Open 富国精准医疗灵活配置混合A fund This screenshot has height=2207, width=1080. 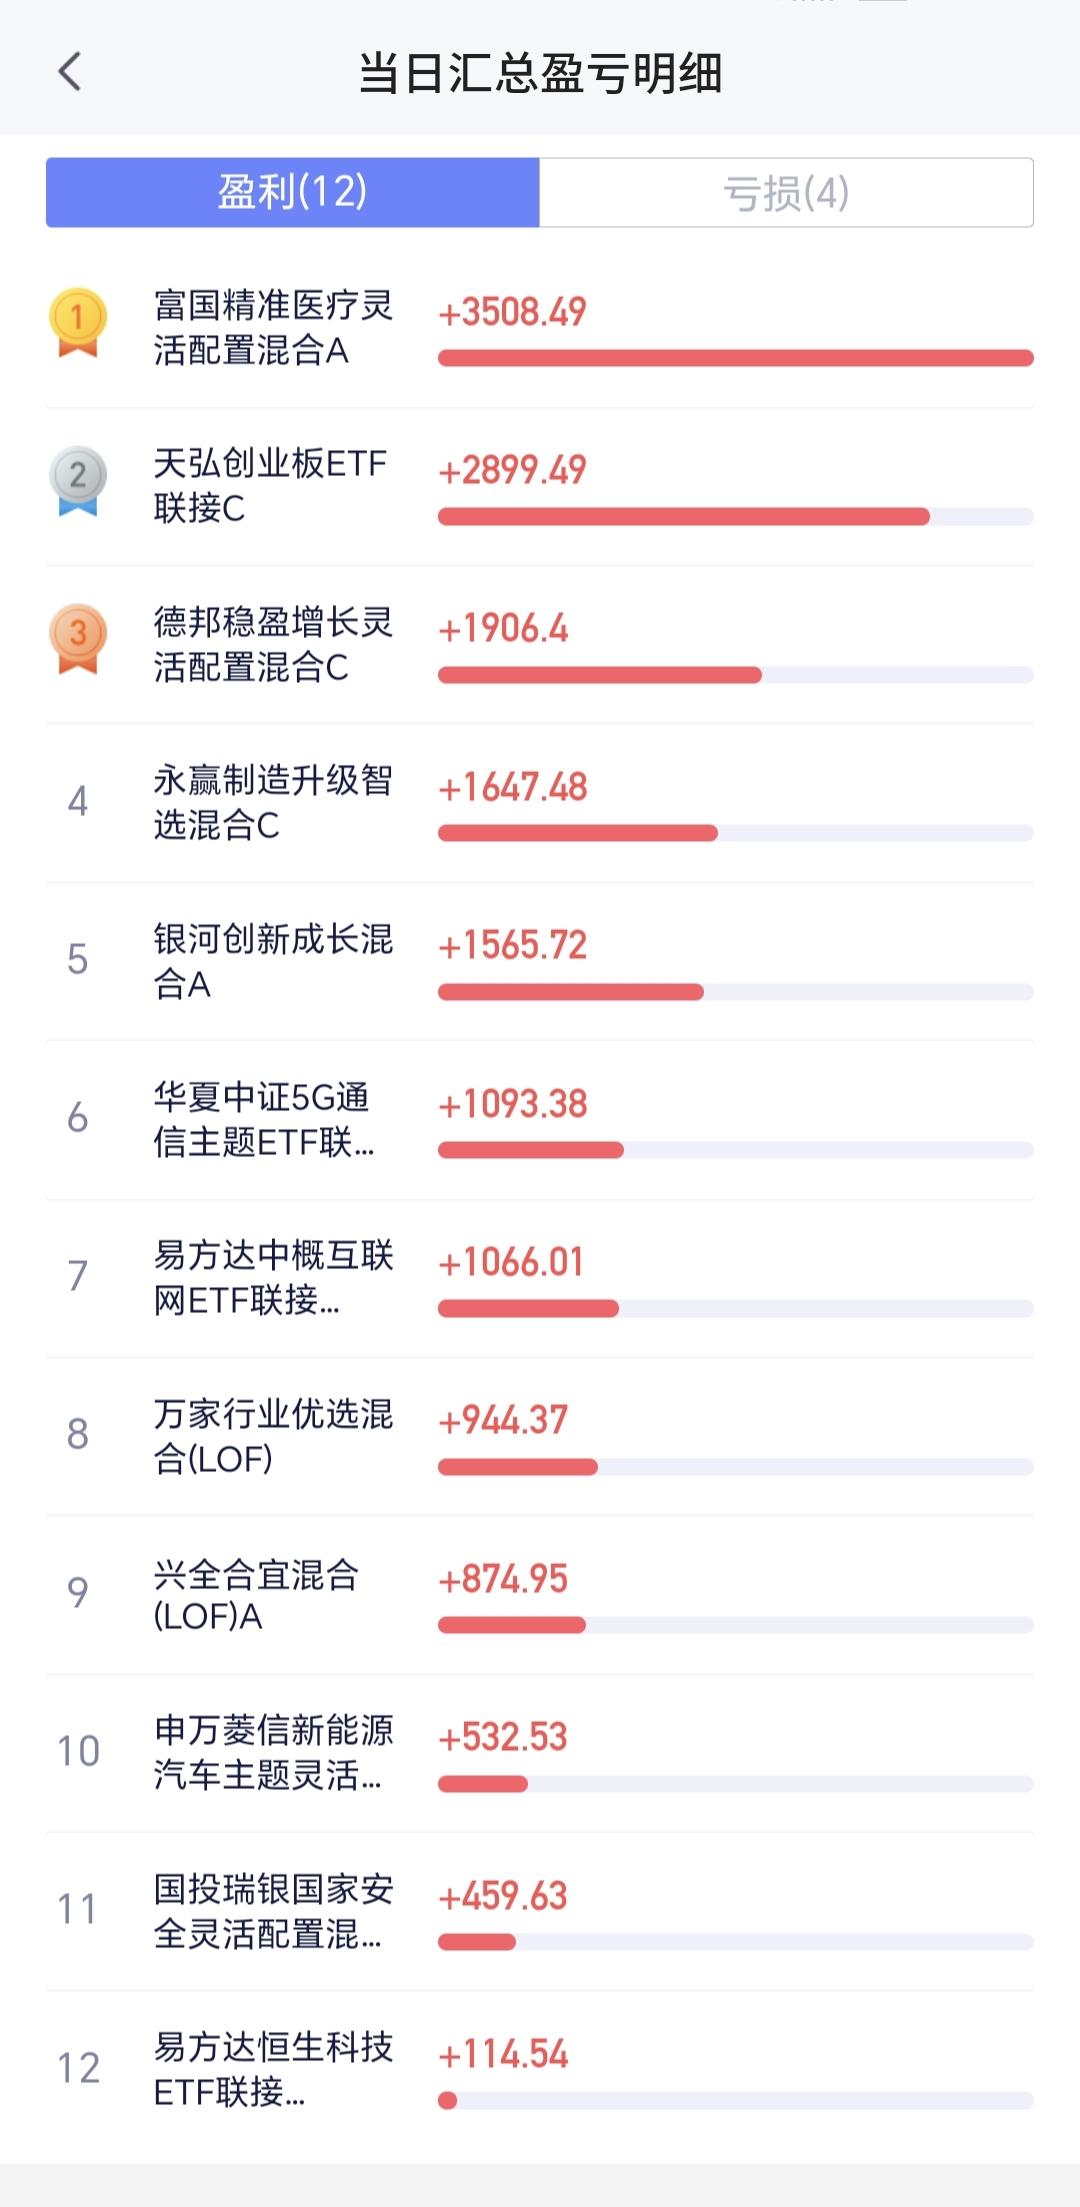[540, 328]
